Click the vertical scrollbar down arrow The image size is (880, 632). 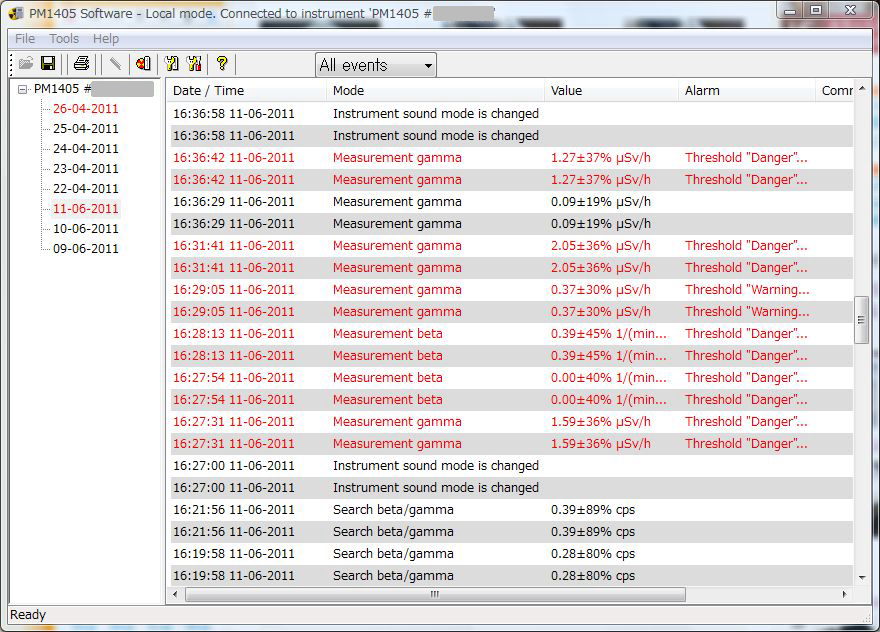[861, 578]
